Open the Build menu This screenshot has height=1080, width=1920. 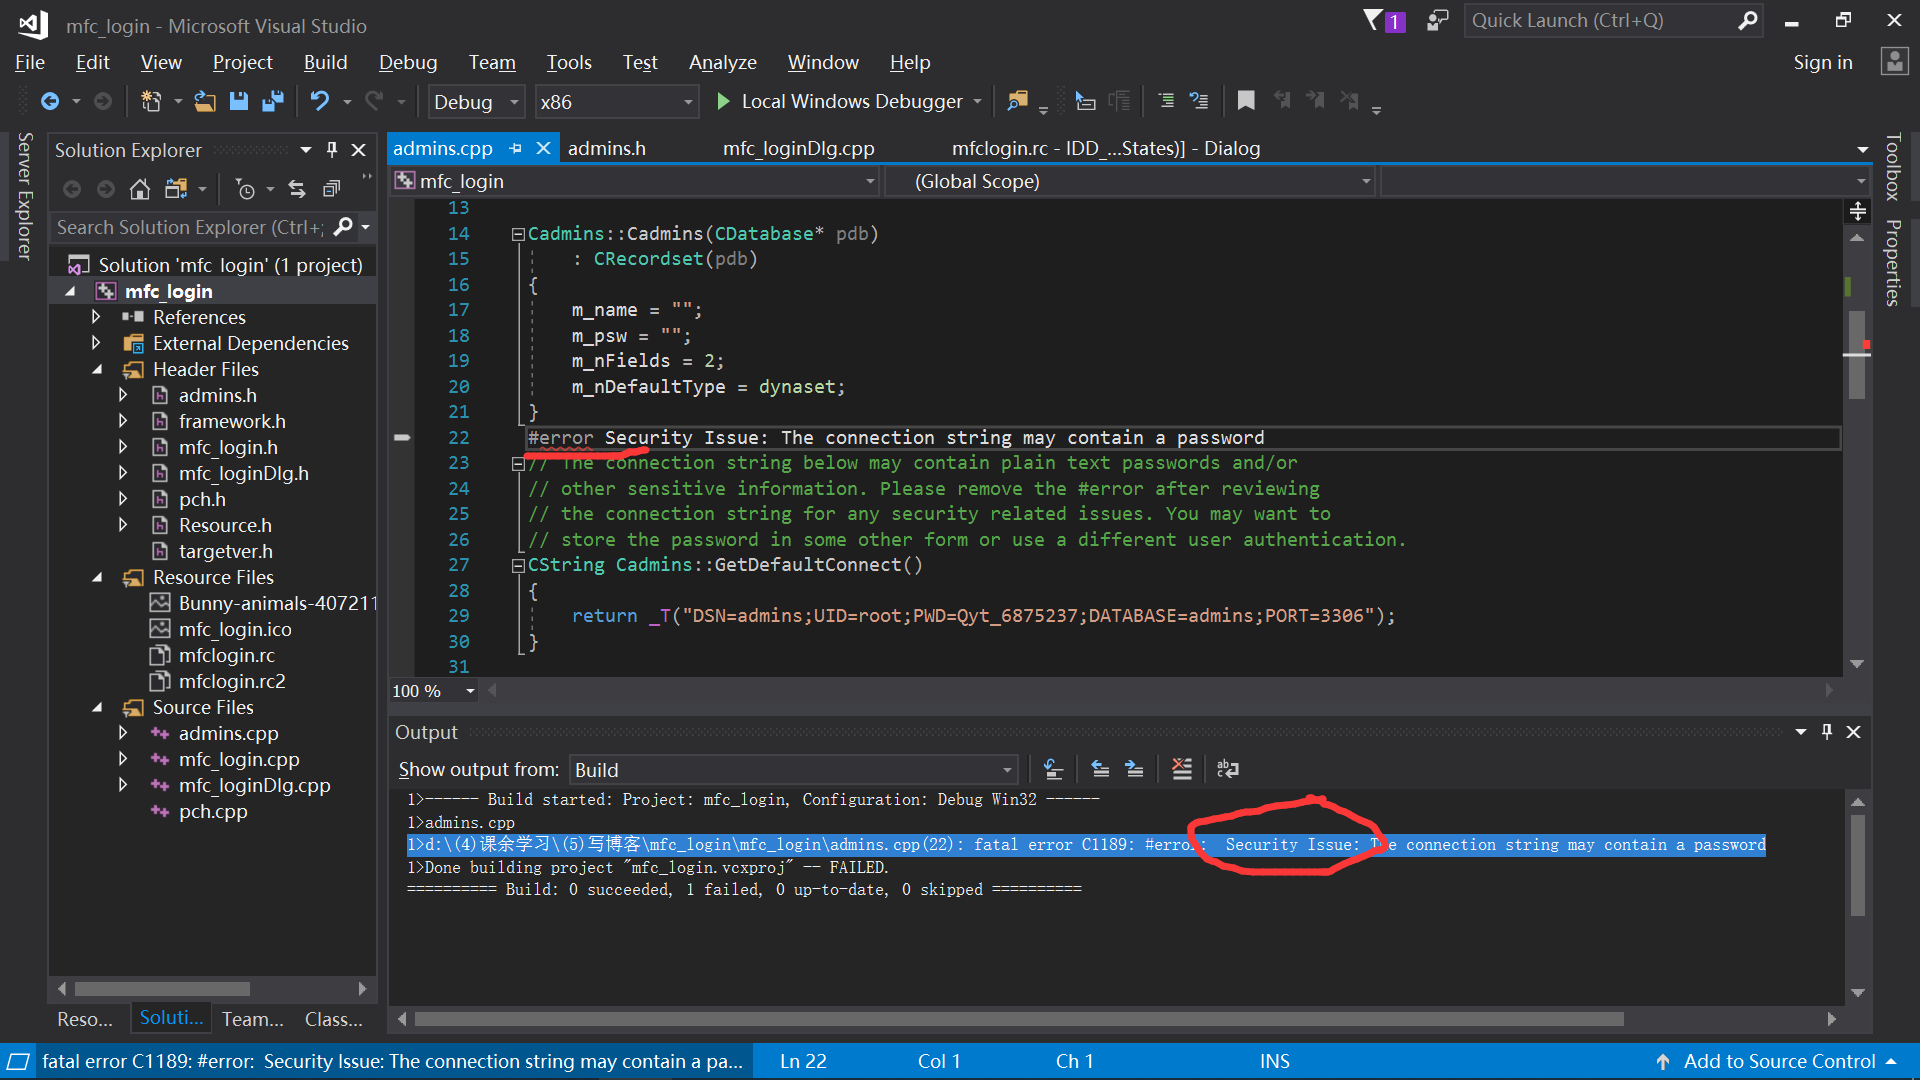[x=325, y=62]
